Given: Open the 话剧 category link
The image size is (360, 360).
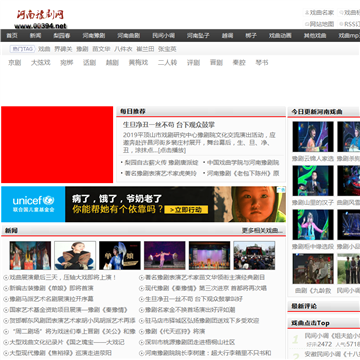Looking at the screenshot, I should tap(89, 63).
